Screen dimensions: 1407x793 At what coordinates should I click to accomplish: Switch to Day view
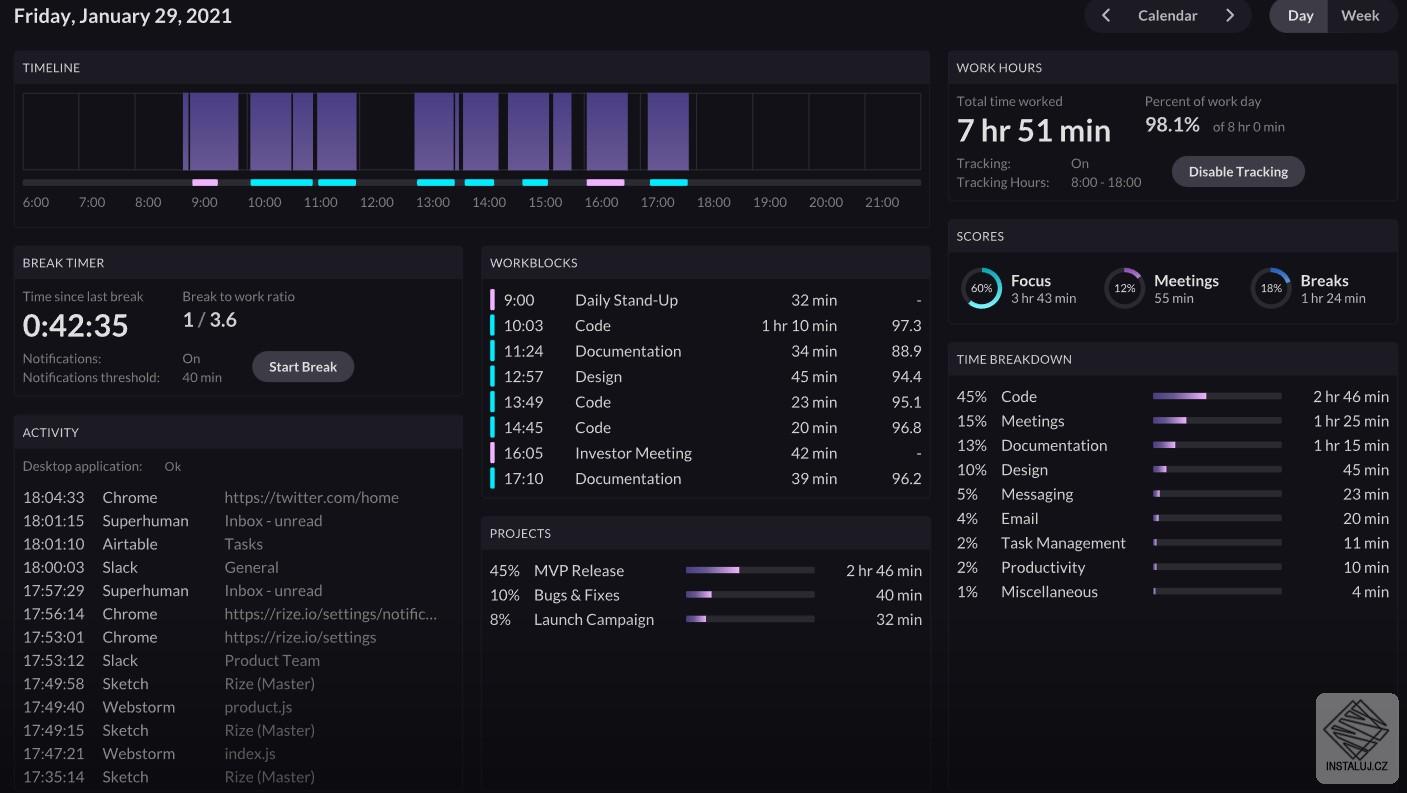pos(1300,16)
